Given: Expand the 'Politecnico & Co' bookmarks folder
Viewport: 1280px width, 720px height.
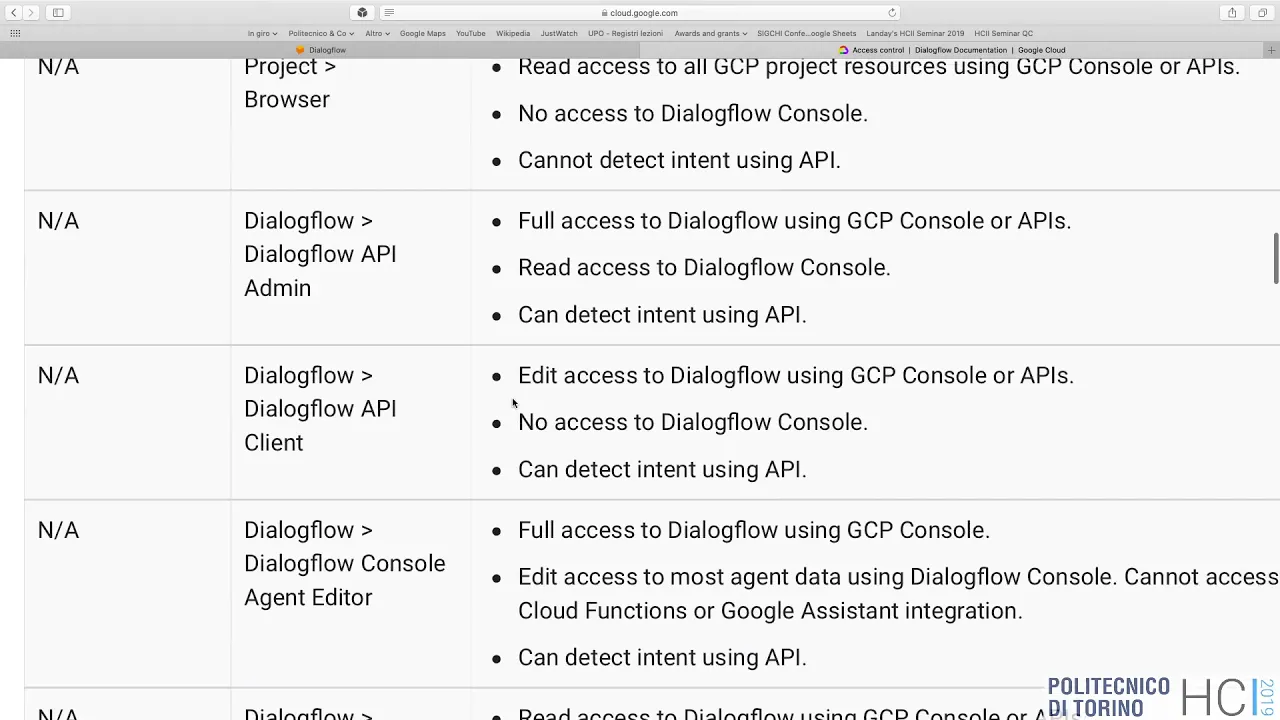Looking at the screenshot, I should [321, 33].
